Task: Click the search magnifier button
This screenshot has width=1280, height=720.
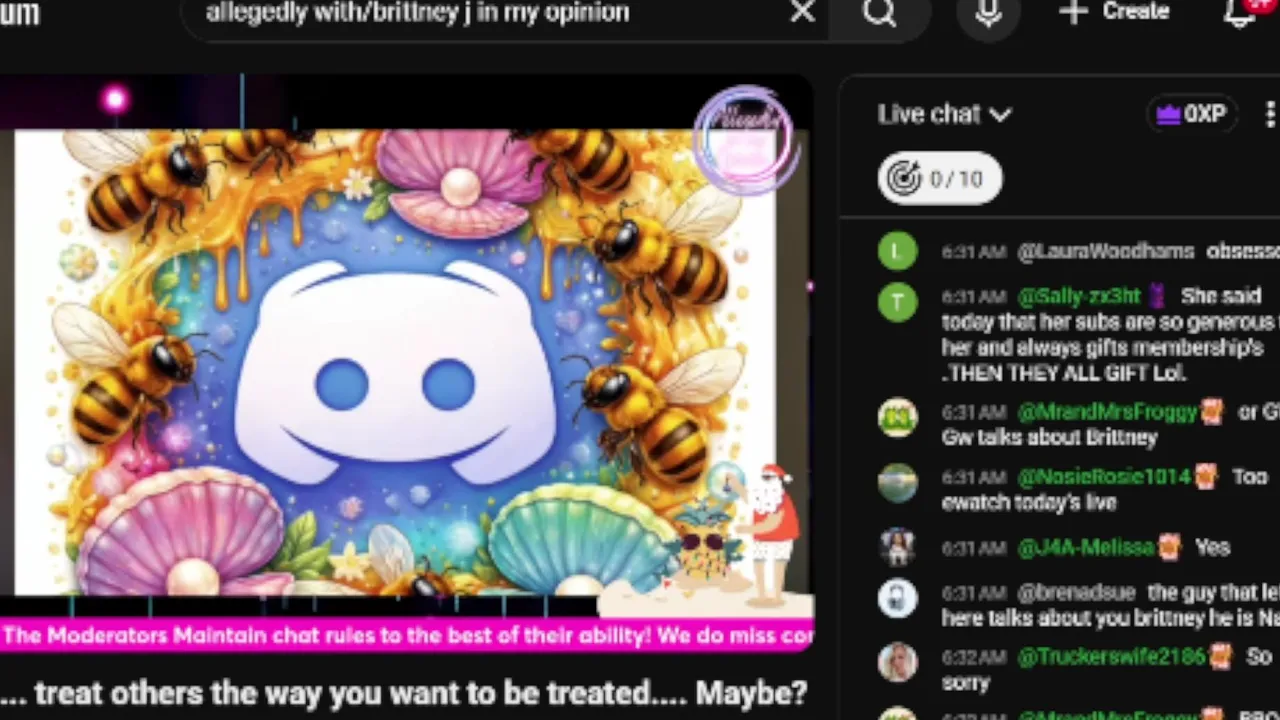Action: tap(879, 13)
